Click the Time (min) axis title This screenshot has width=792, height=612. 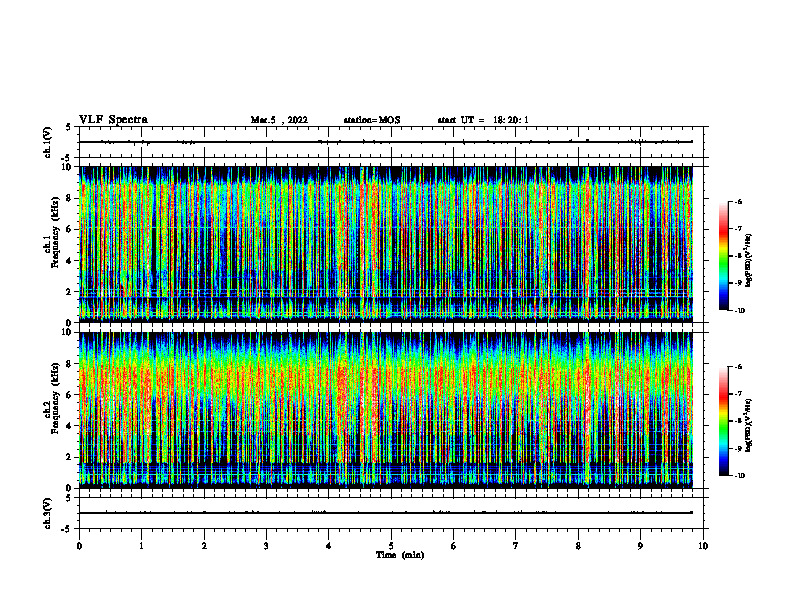pos(400,555)
